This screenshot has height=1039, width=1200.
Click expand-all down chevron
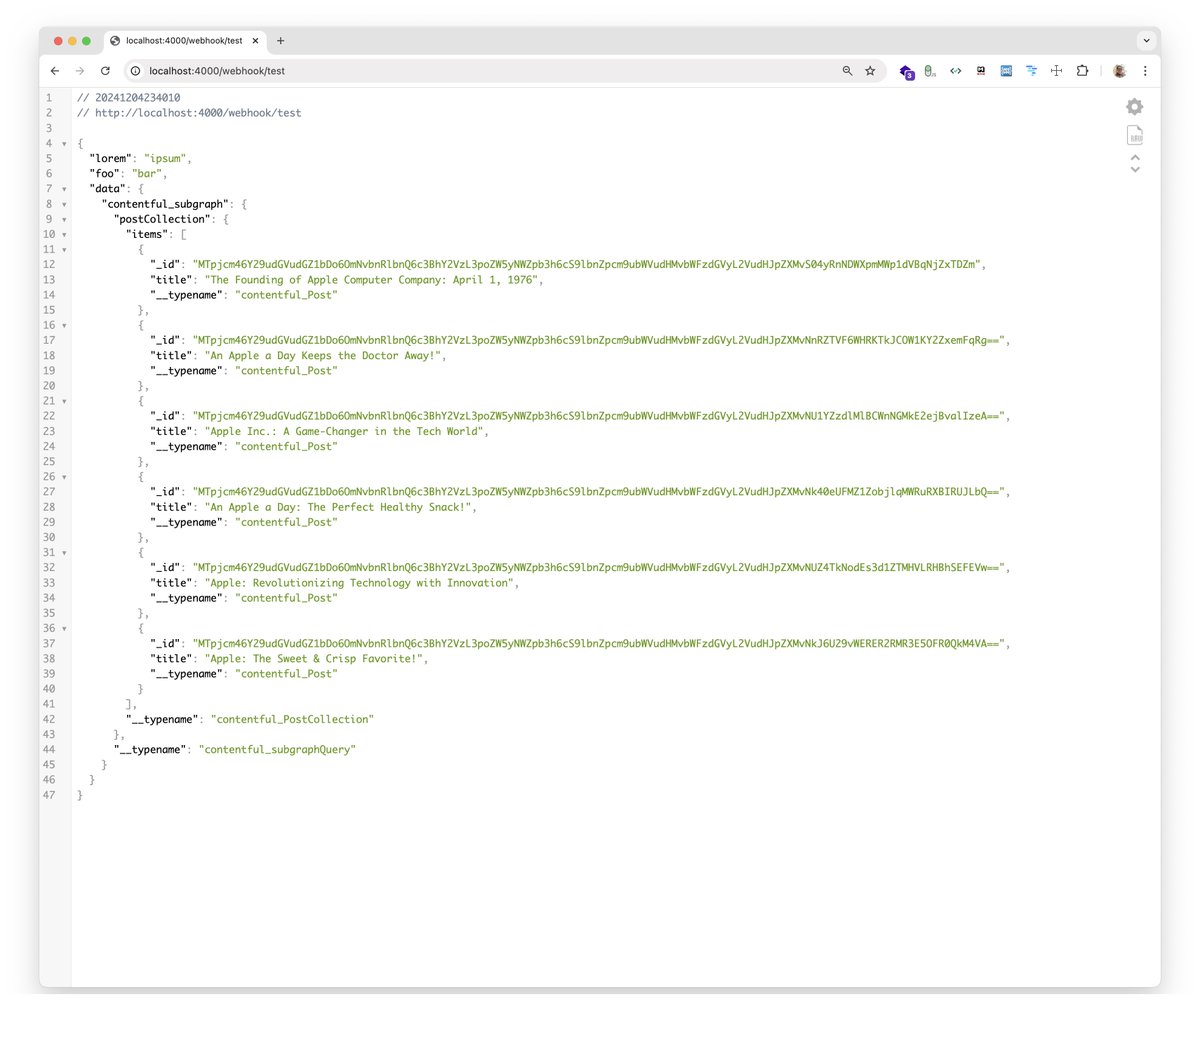[1135, 169]
